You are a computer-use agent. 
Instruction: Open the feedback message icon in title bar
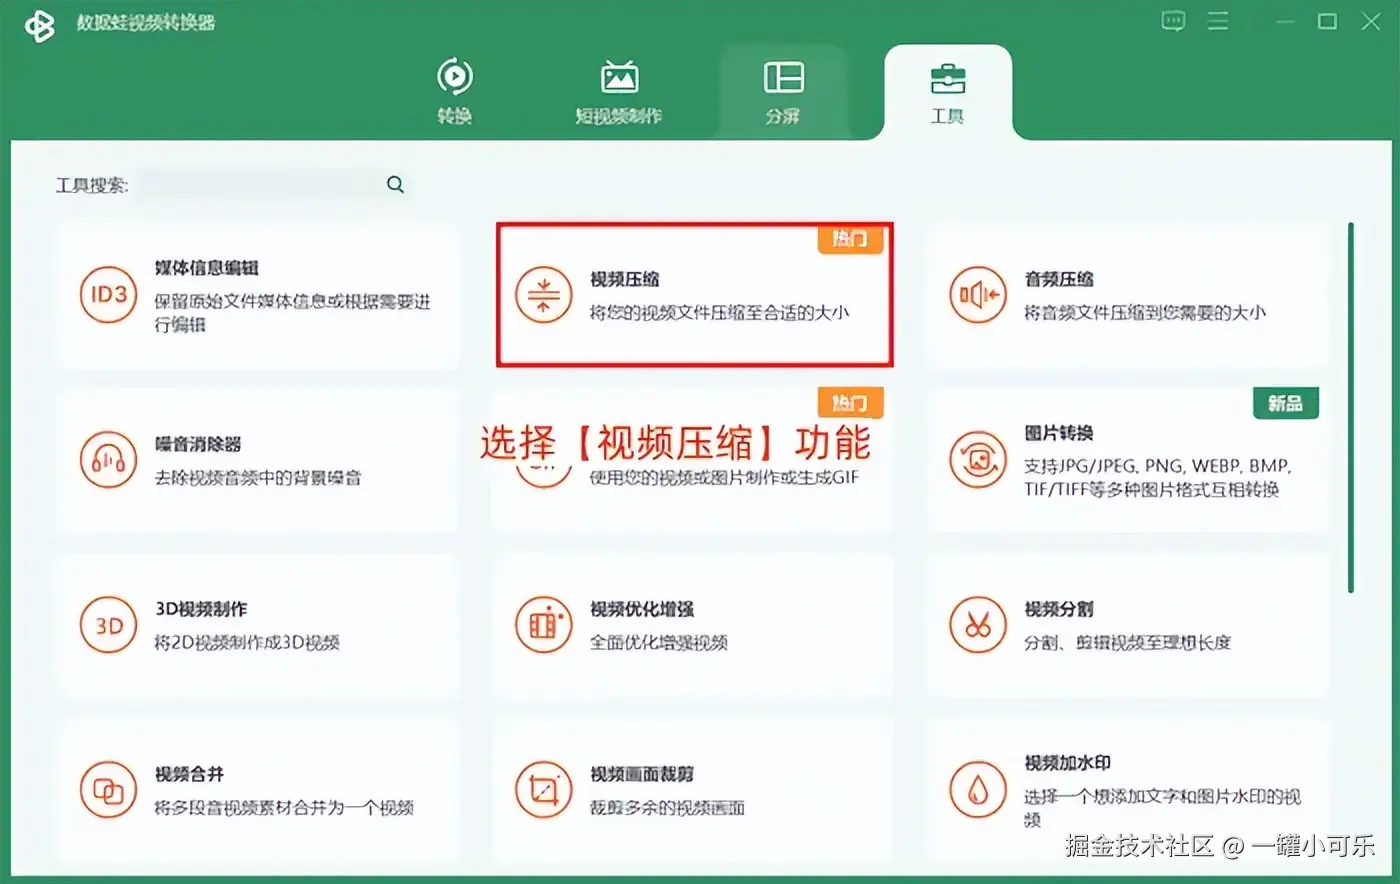pos(1173,21)
